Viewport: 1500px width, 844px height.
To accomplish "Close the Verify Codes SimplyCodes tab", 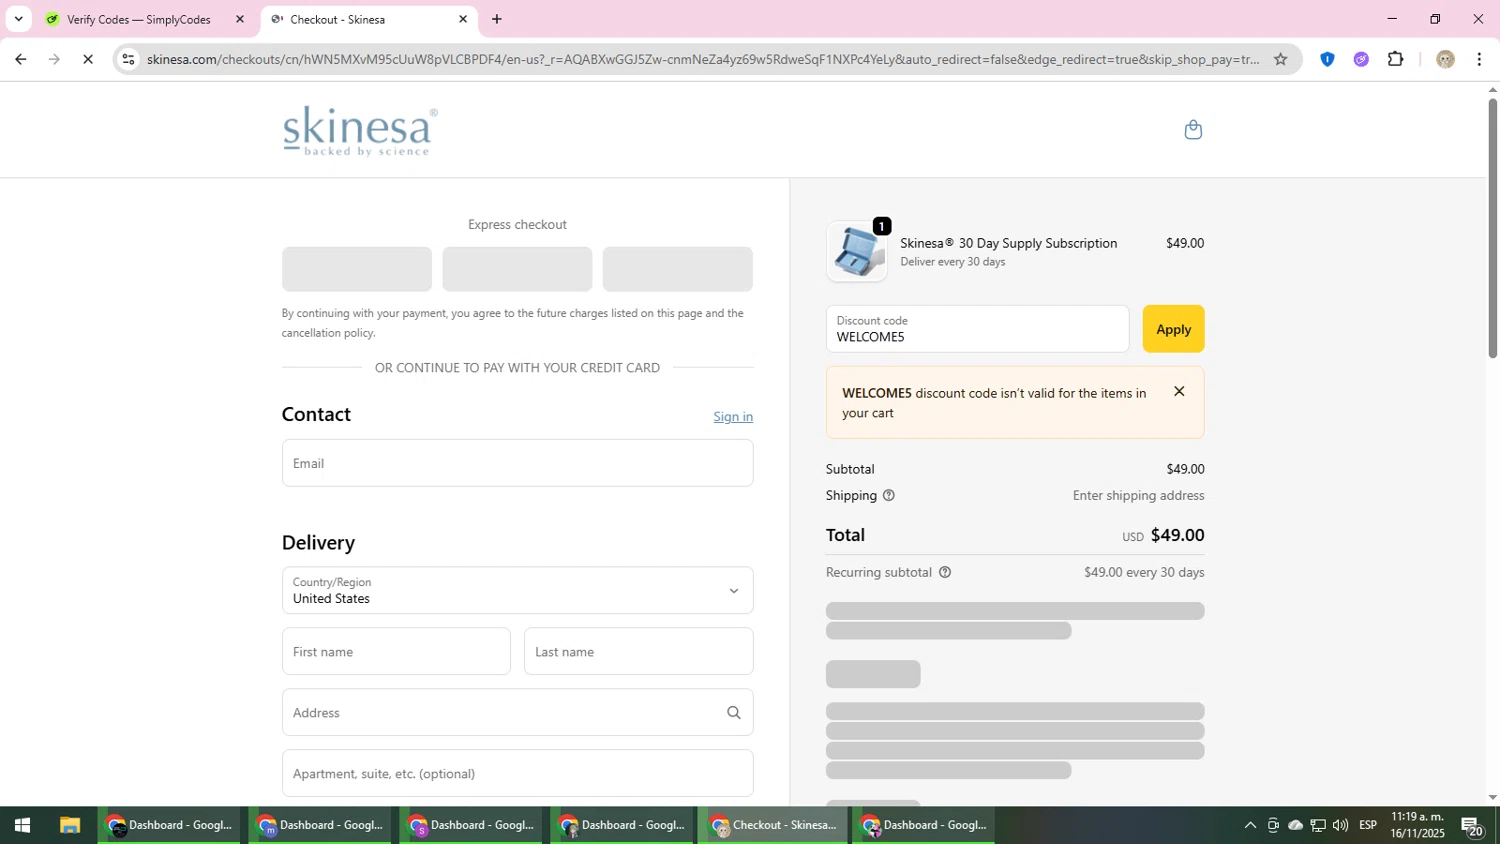I will (240, 19).
